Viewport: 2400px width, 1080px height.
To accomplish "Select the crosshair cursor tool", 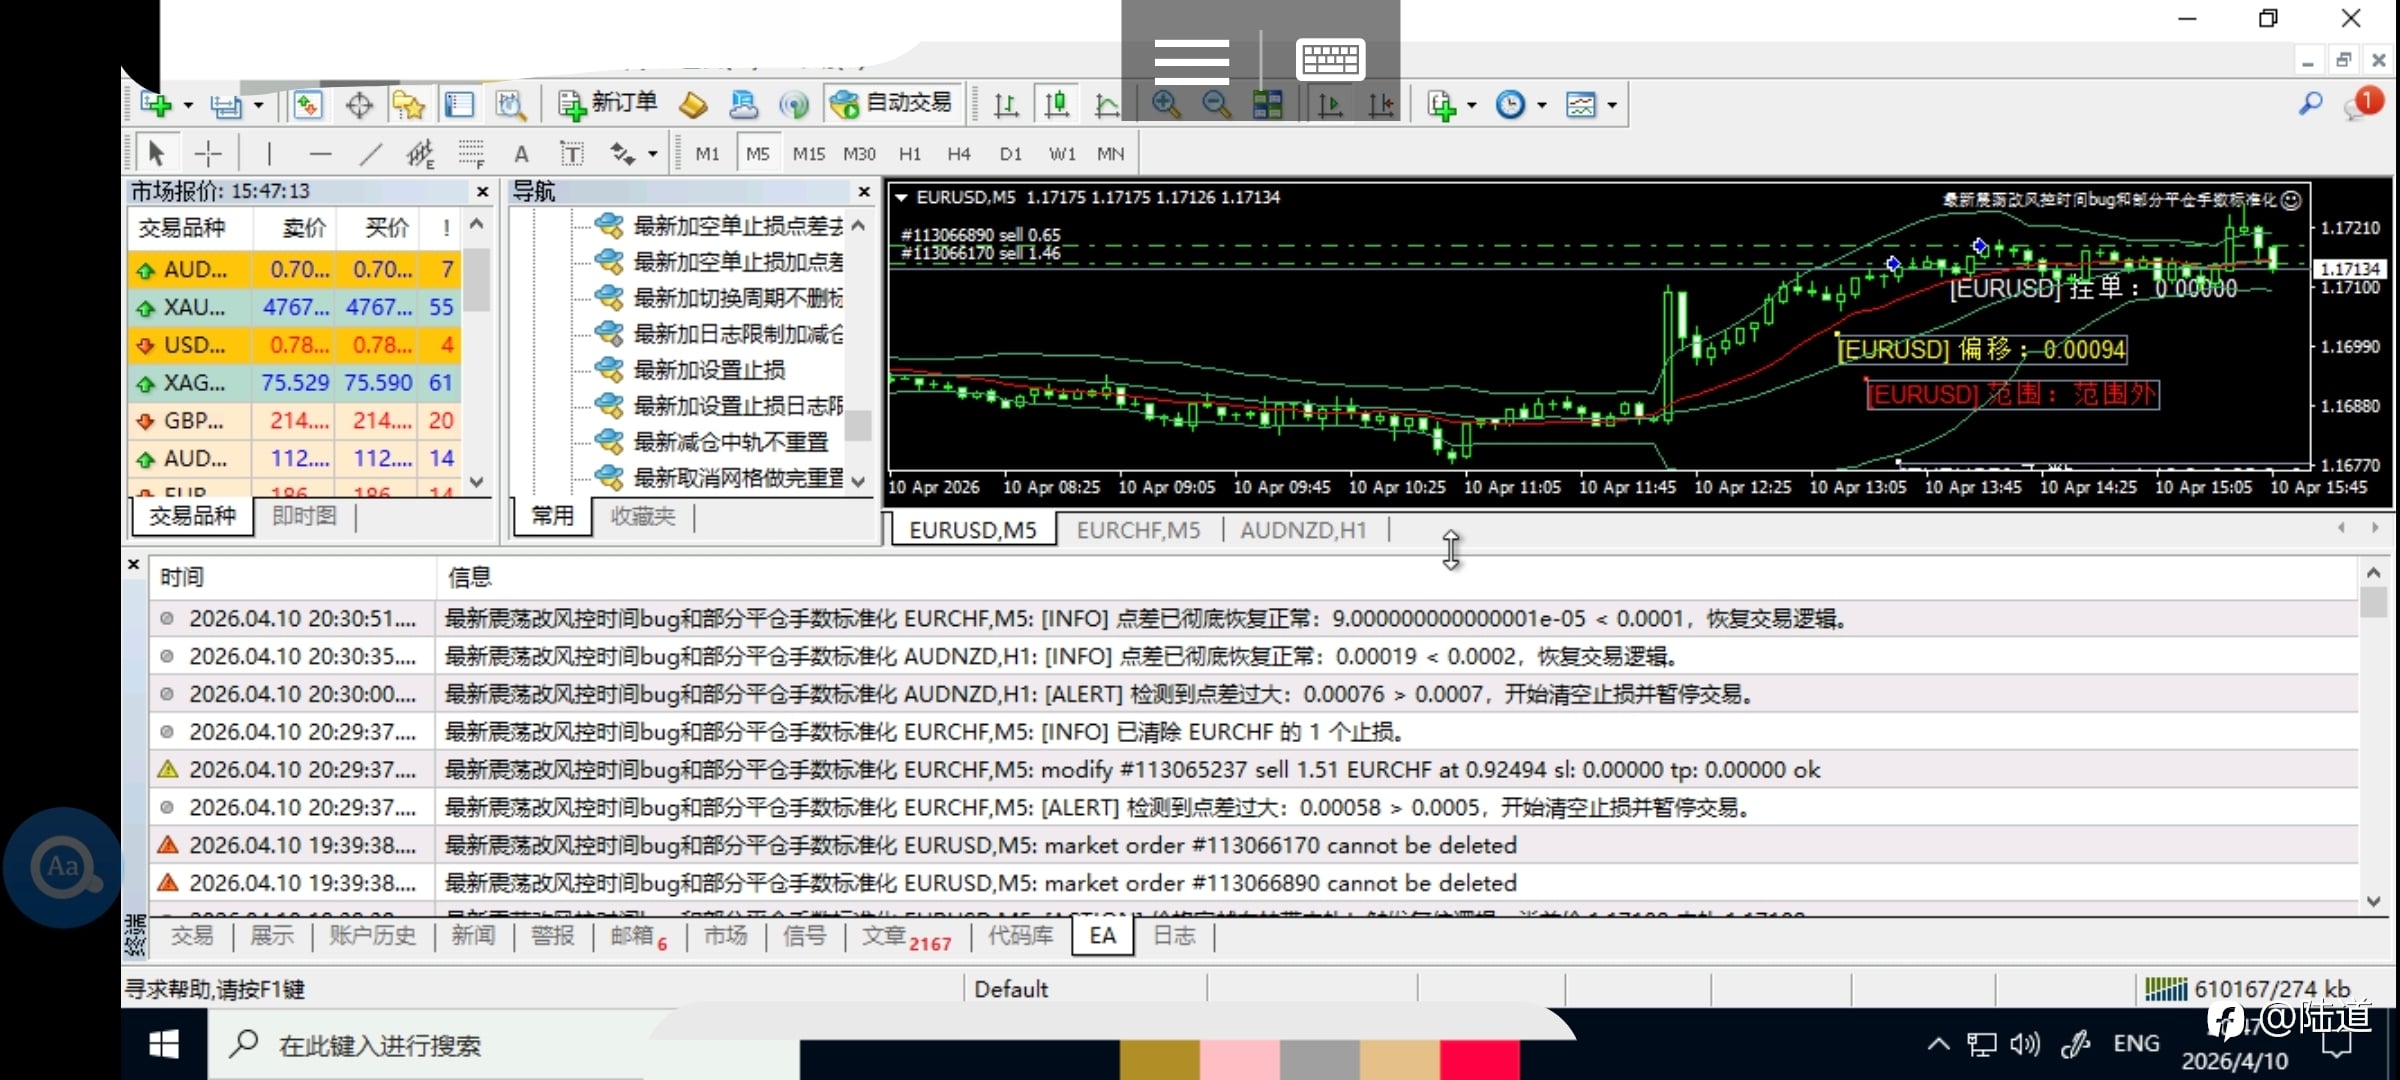I will [208, 154].
